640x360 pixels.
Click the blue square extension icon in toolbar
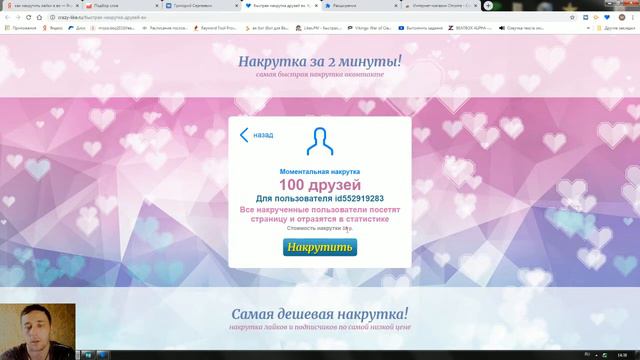tap(585, 18)
